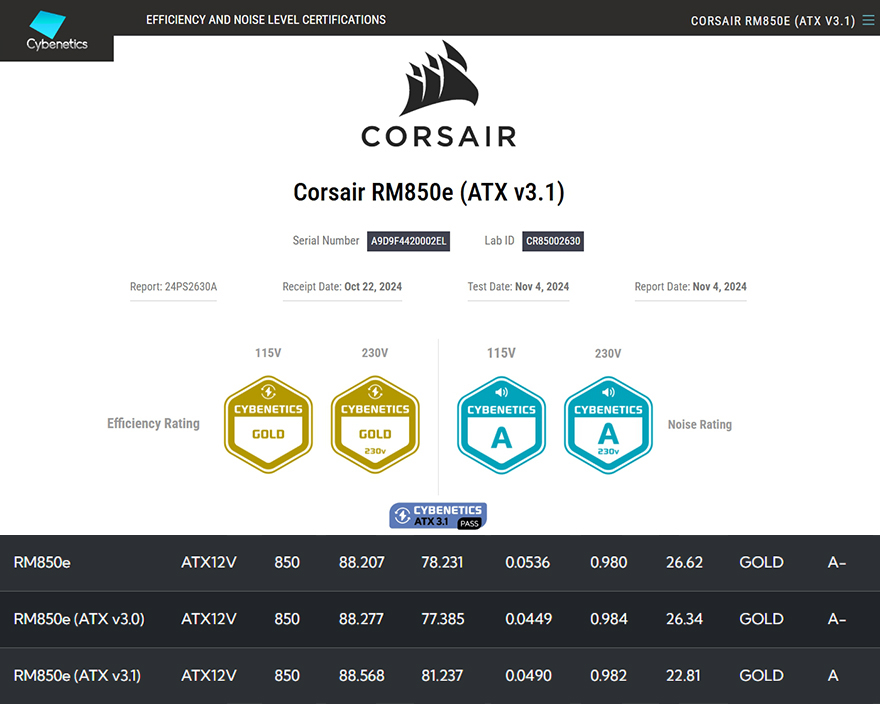Click Receipt Date: Oct 22, 2024
The image size is (880, 704).
click(x=342, y=286)
